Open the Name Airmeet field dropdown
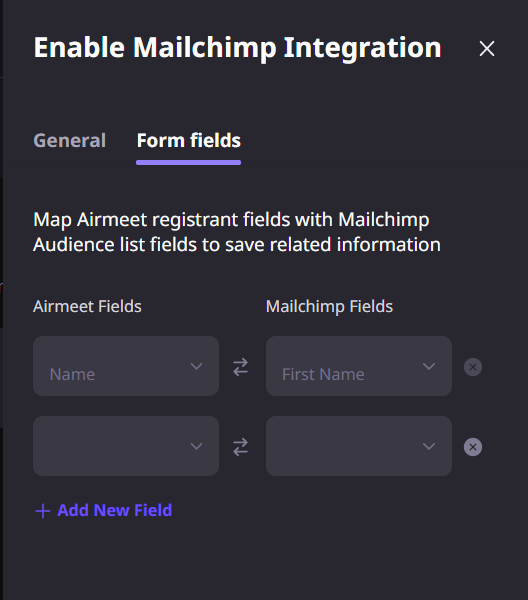528x600 pixels. click(126, 366)
